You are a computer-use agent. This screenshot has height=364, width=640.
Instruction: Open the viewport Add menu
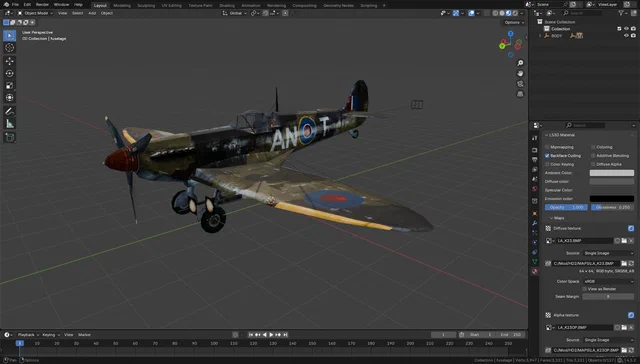(x=92, y=13)
